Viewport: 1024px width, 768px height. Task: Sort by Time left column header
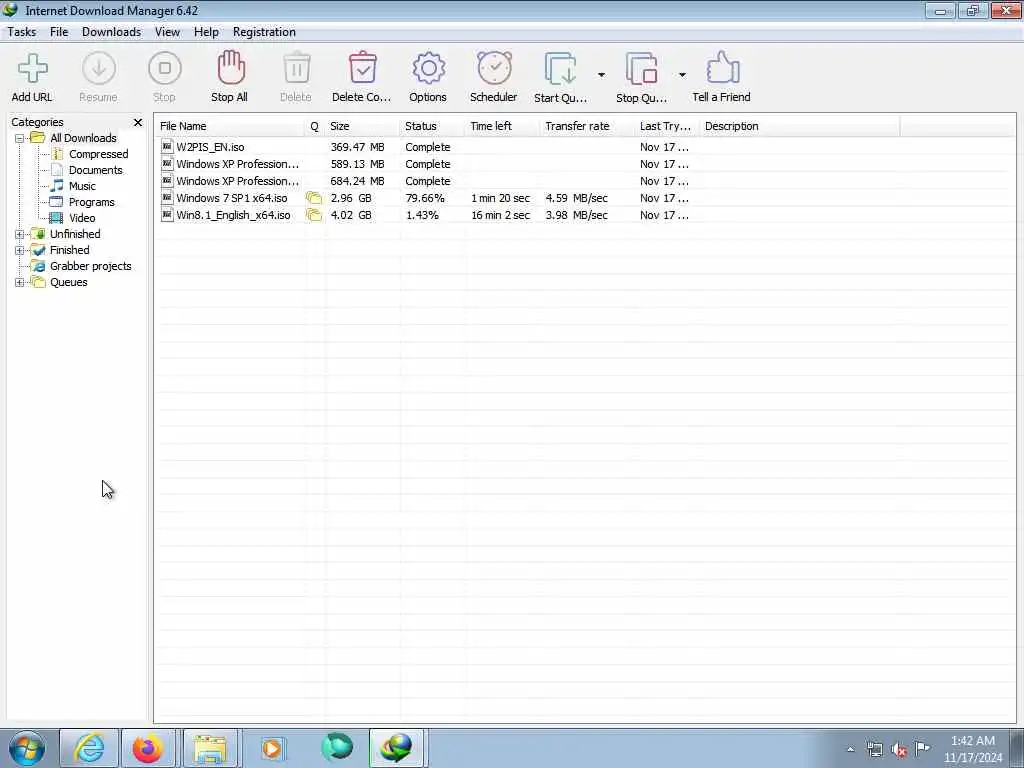[504, 126]
